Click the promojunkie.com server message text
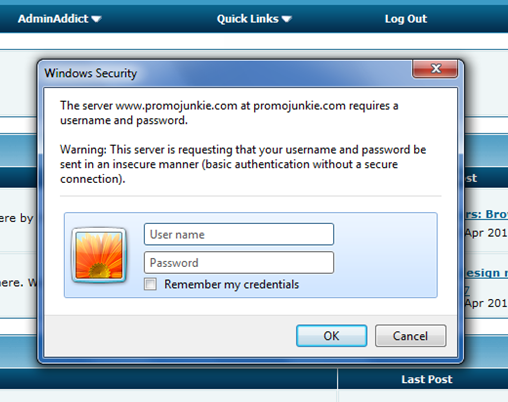The width and height of the screenshot is (508, 402). click(x=229, y=113)
